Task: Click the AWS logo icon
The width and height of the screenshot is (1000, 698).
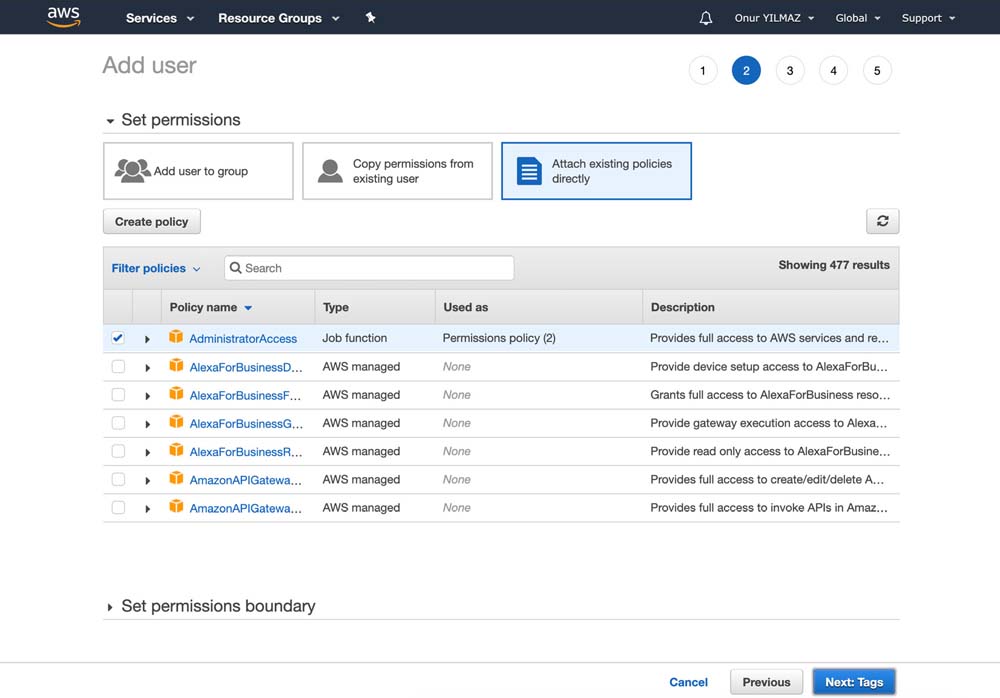Action: [63, 17]
